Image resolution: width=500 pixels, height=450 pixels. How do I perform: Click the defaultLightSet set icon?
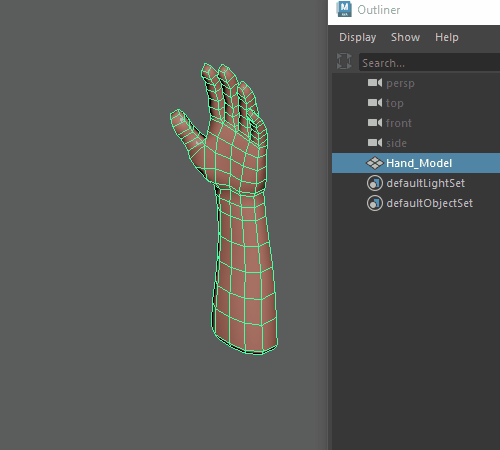tap(375, 183)
